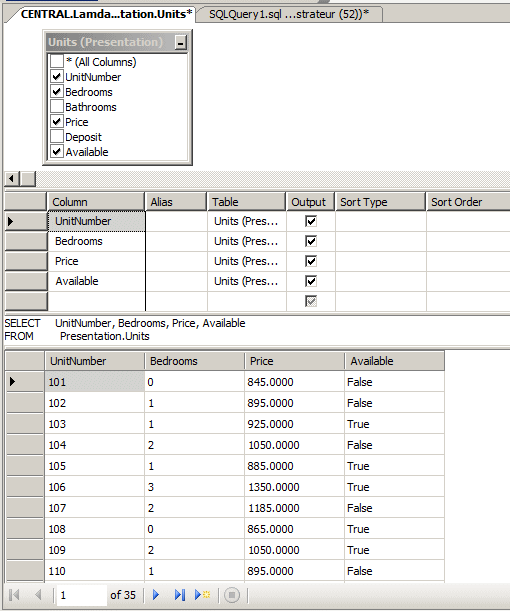510x611 pixels.
Task: Toggle Output checkbox for Price criteria row
Action: (311, 261)
